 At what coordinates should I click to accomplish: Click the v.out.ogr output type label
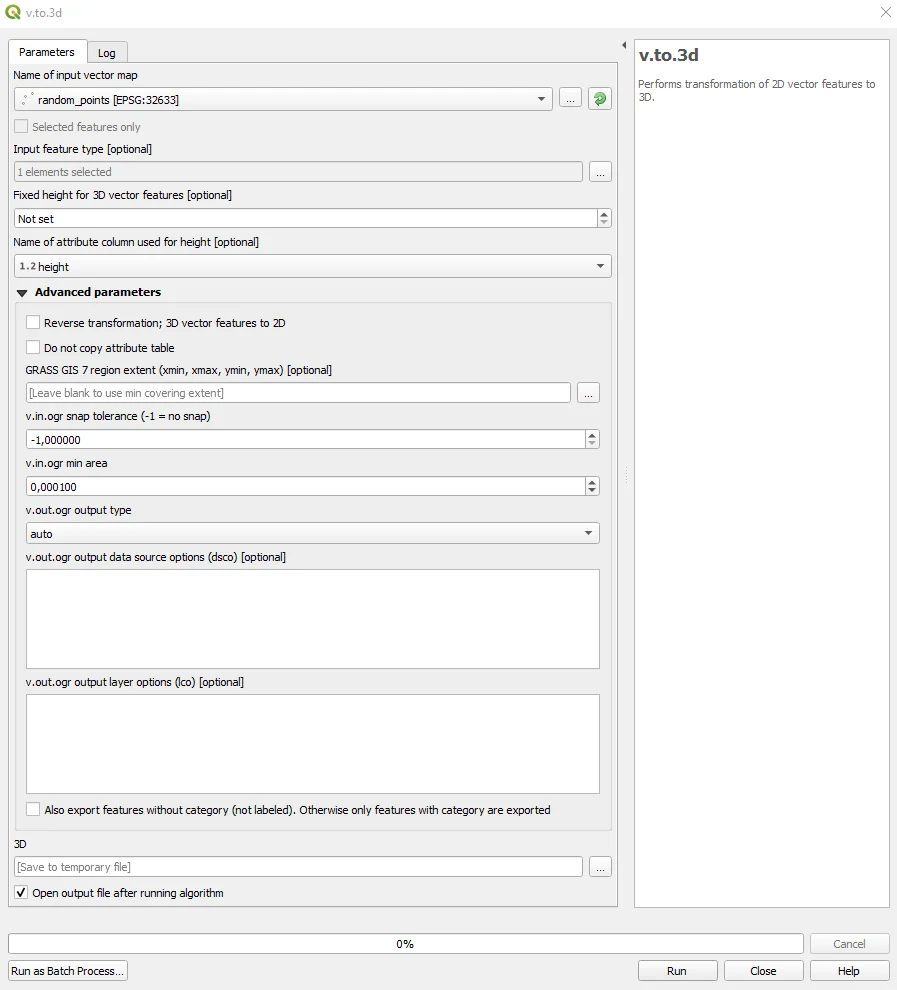coord(78,510)
